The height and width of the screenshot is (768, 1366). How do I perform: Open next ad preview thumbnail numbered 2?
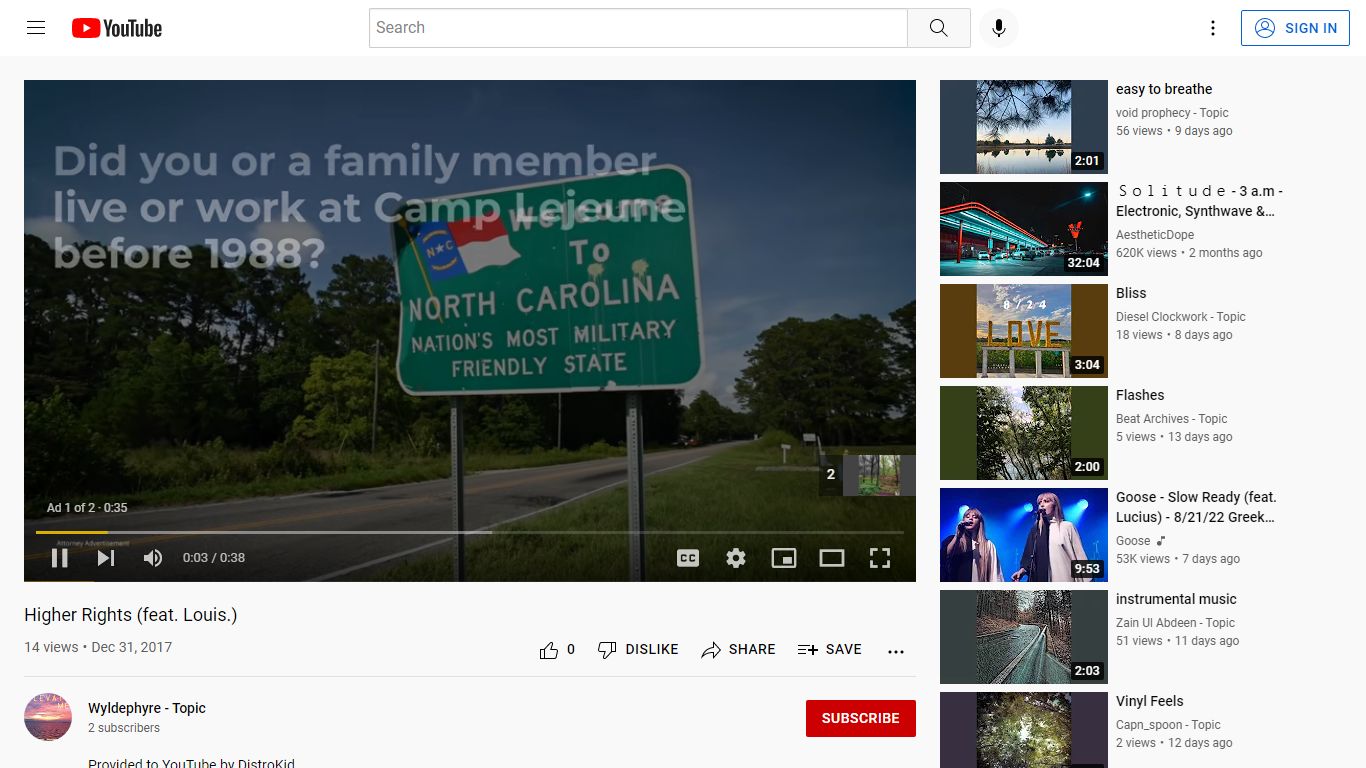click(867, 475)
